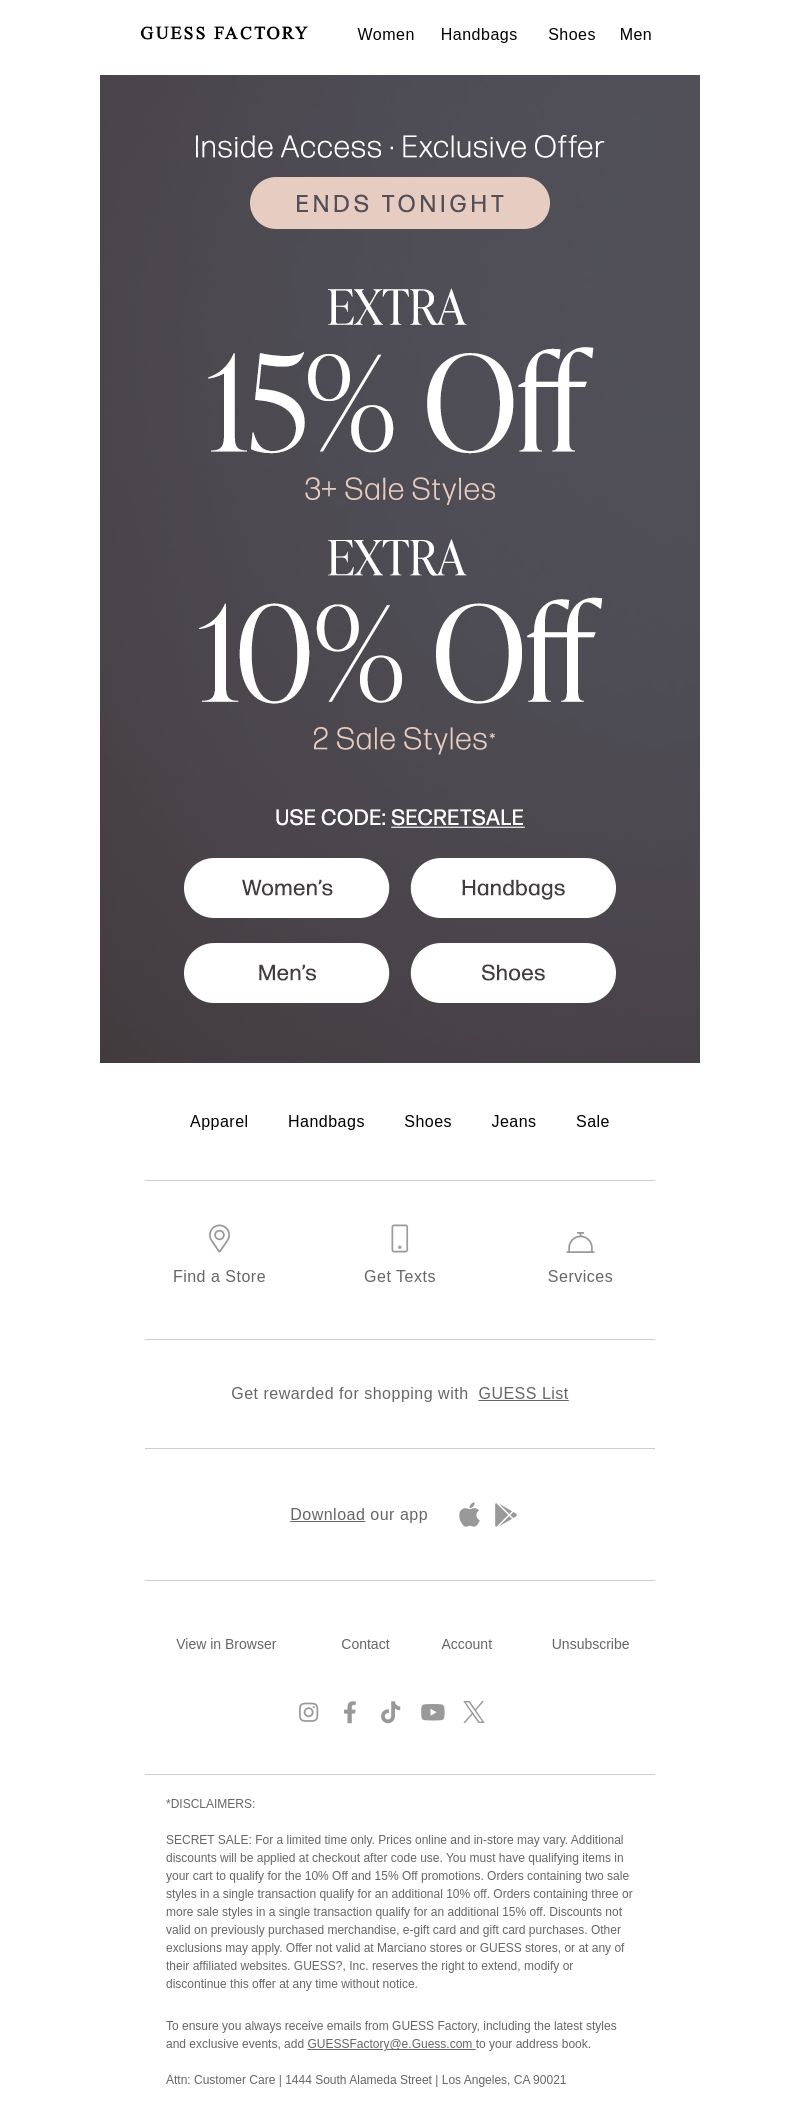This screenshot has width=800, height=2109.
Task: Select Men in the top navigation
Action: point(636,34)
